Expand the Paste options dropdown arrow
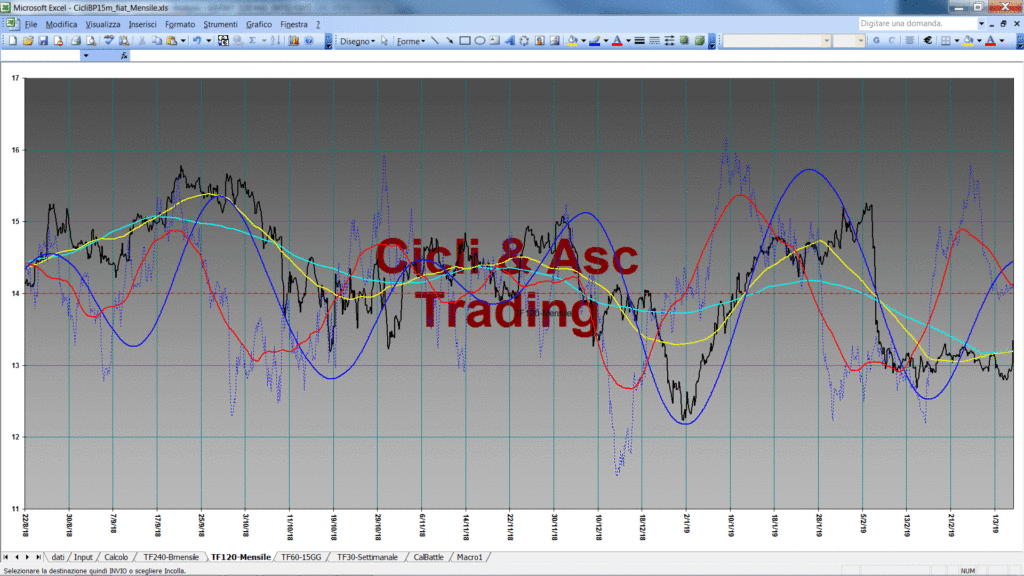This screenshot has width=1024, height=576. click(x=183, y=40)
